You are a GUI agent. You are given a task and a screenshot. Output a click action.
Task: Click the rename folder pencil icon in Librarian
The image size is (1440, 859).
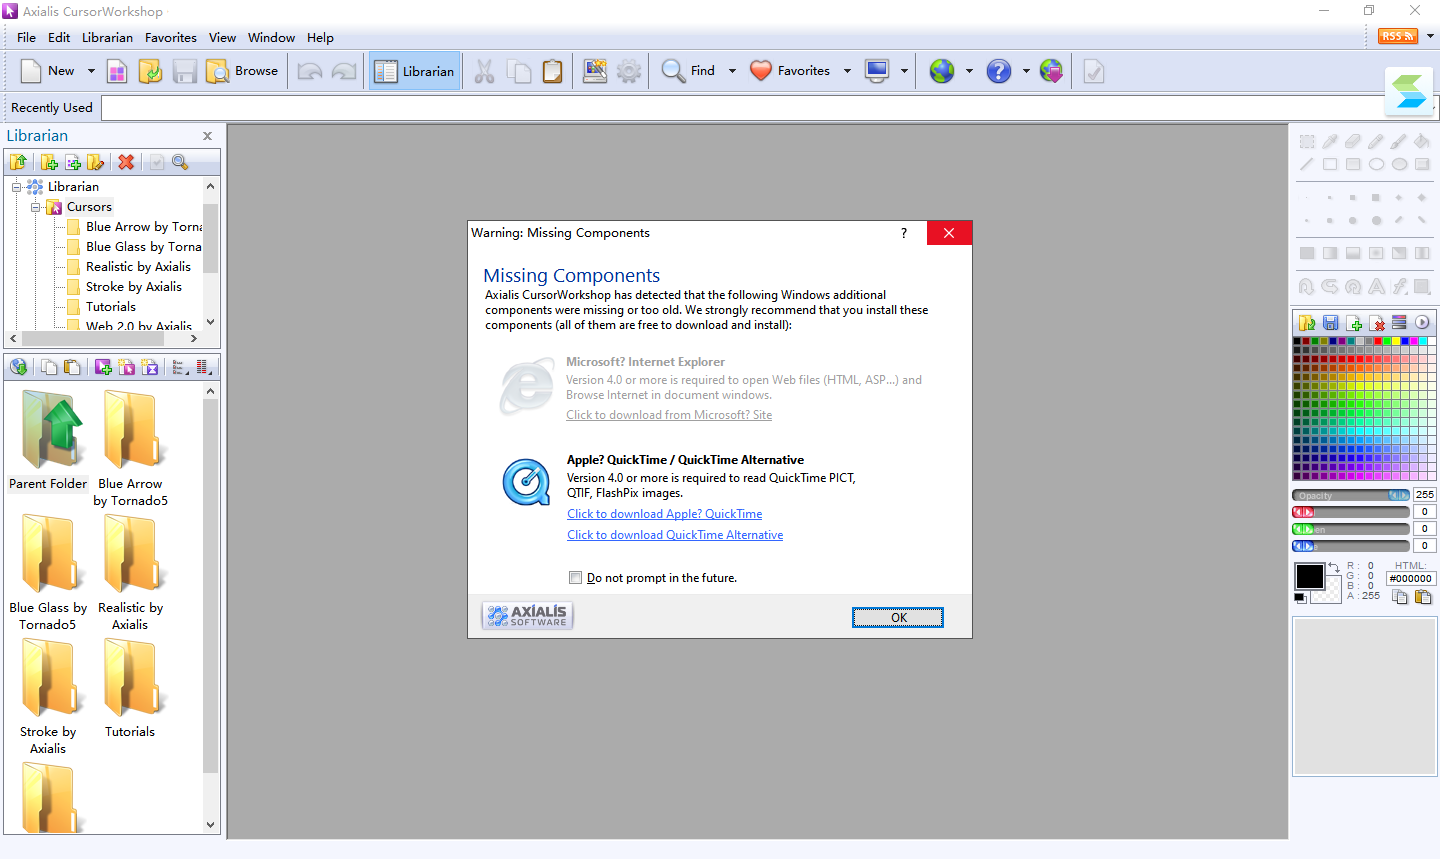tap(96, 162)
